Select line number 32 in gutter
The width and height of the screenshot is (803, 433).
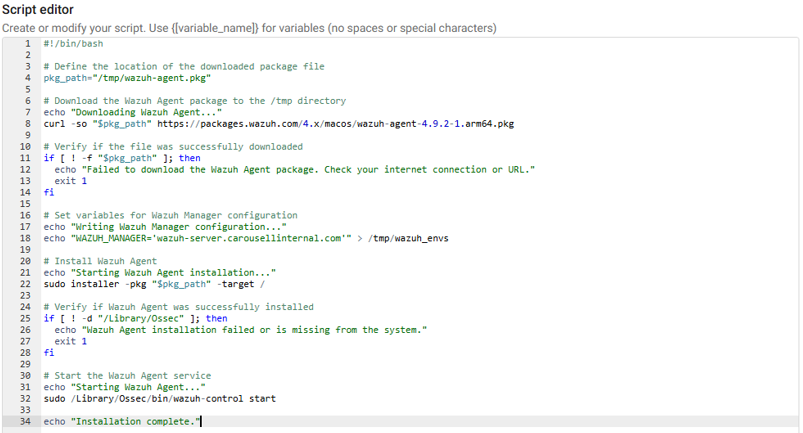[26, 398]
